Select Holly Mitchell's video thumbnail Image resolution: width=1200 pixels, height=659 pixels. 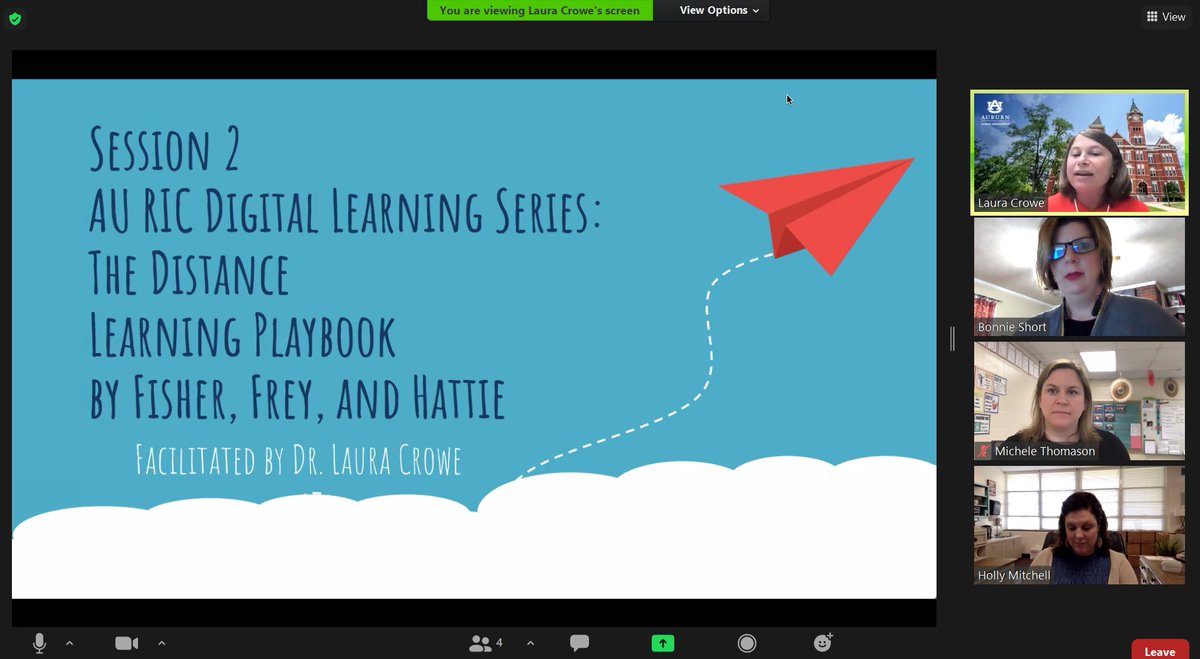[x=1079, y=525]
